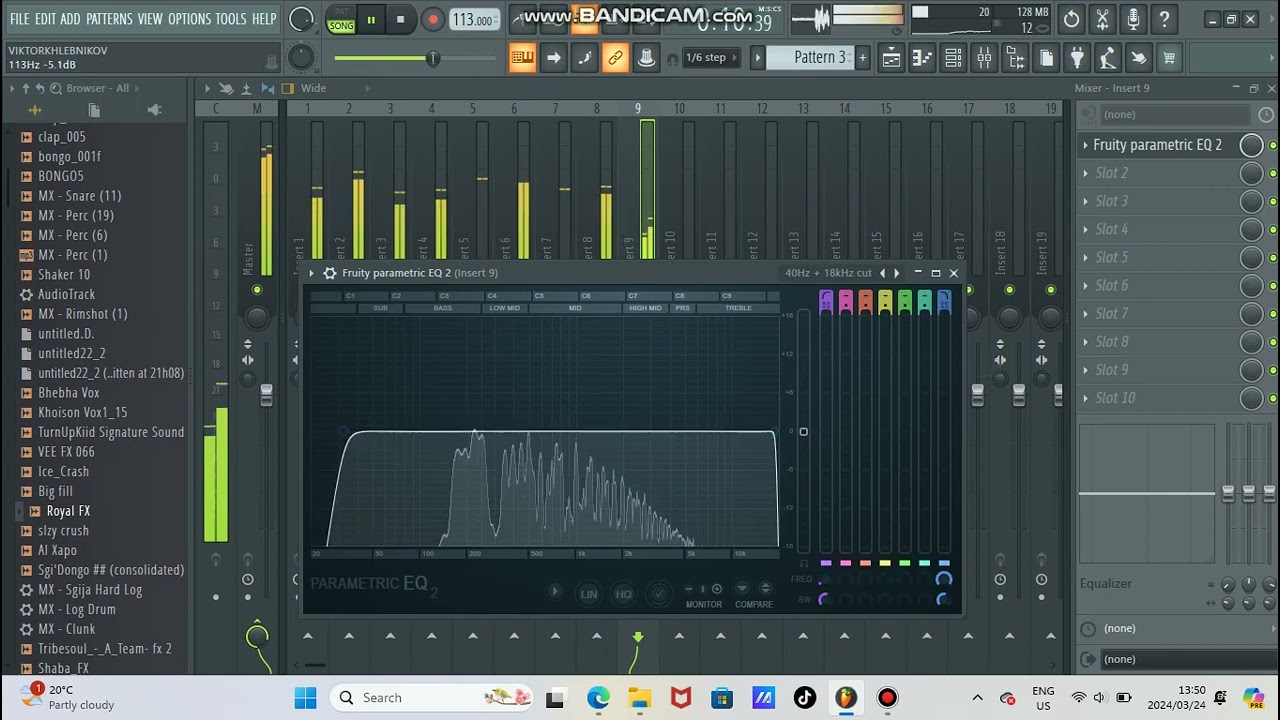Add a new pattern with plus button
The width and height of the screenshot is (1280, 720).
[862, 58]
